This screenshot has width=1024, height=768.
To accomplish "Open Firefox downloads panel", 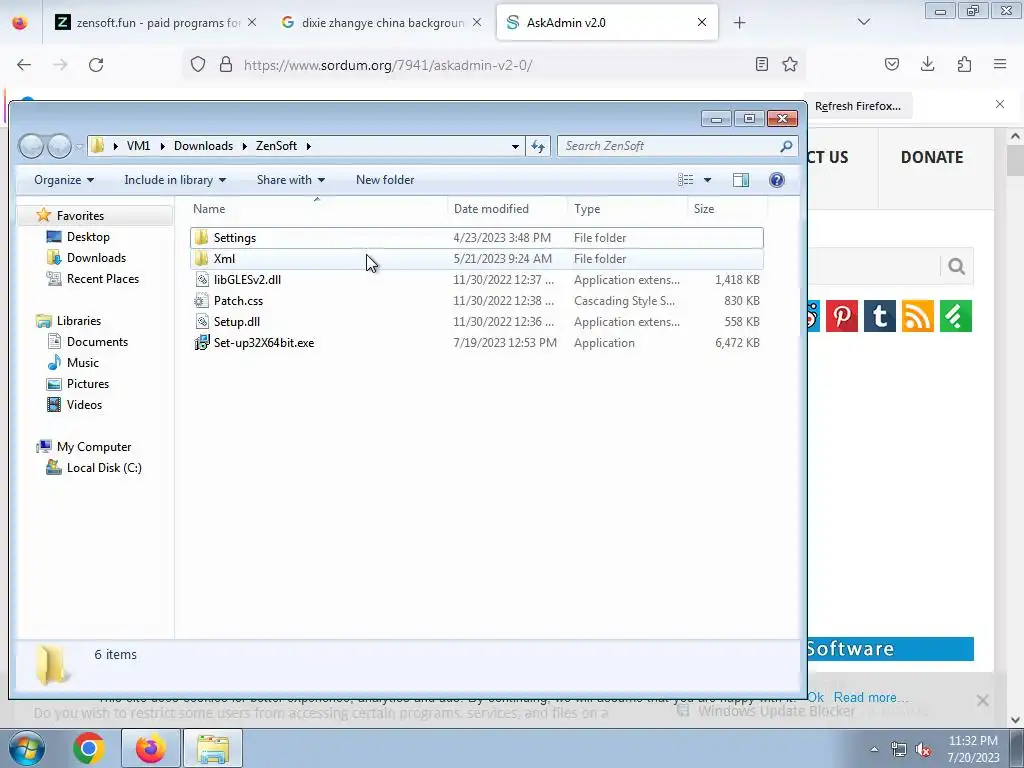I will click(927, 64).
